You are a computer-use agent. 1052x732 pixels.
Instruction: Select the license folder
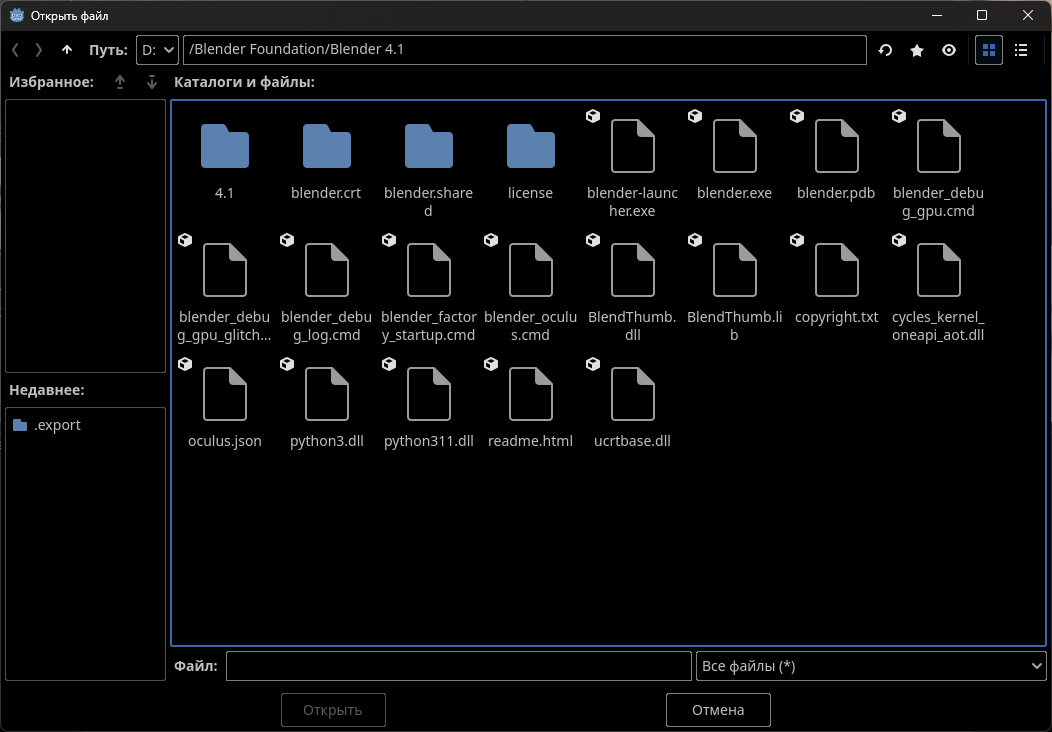[x=531, y=163]
